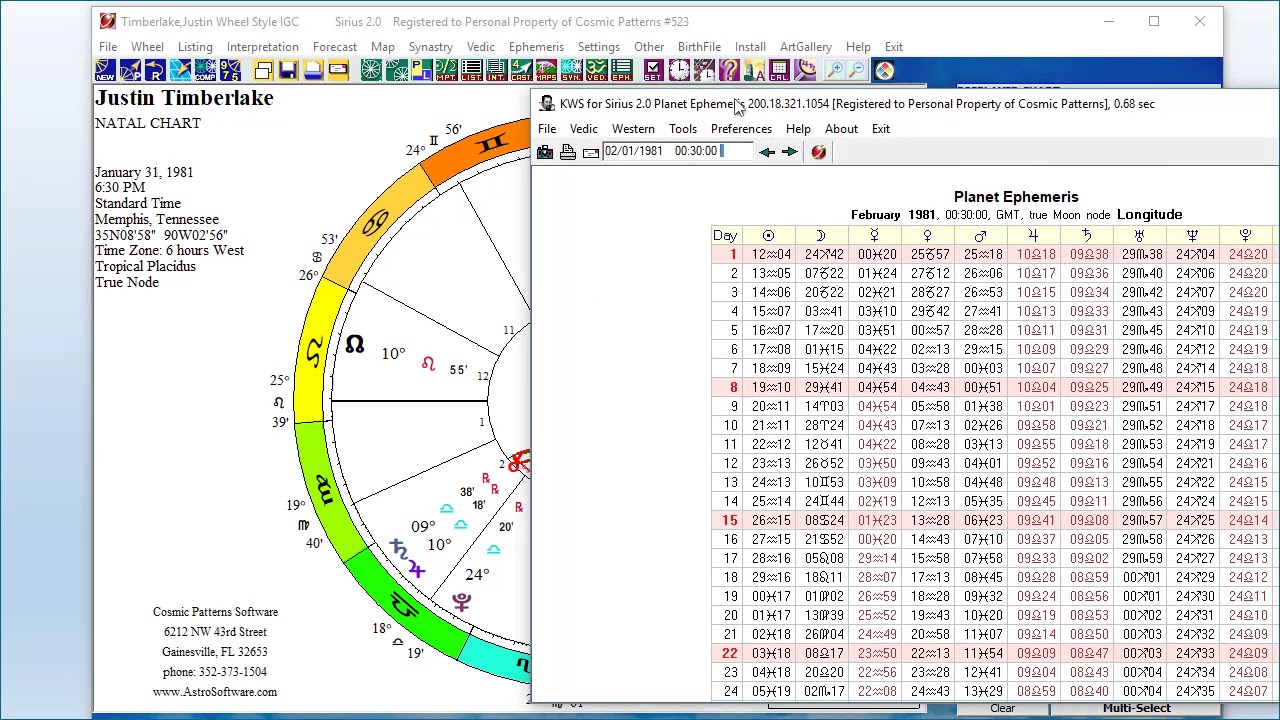Viewport: 1280px width, 720px height.
Task: Click the NEW chart icon in Sirius toolbar
Action: 105,71
